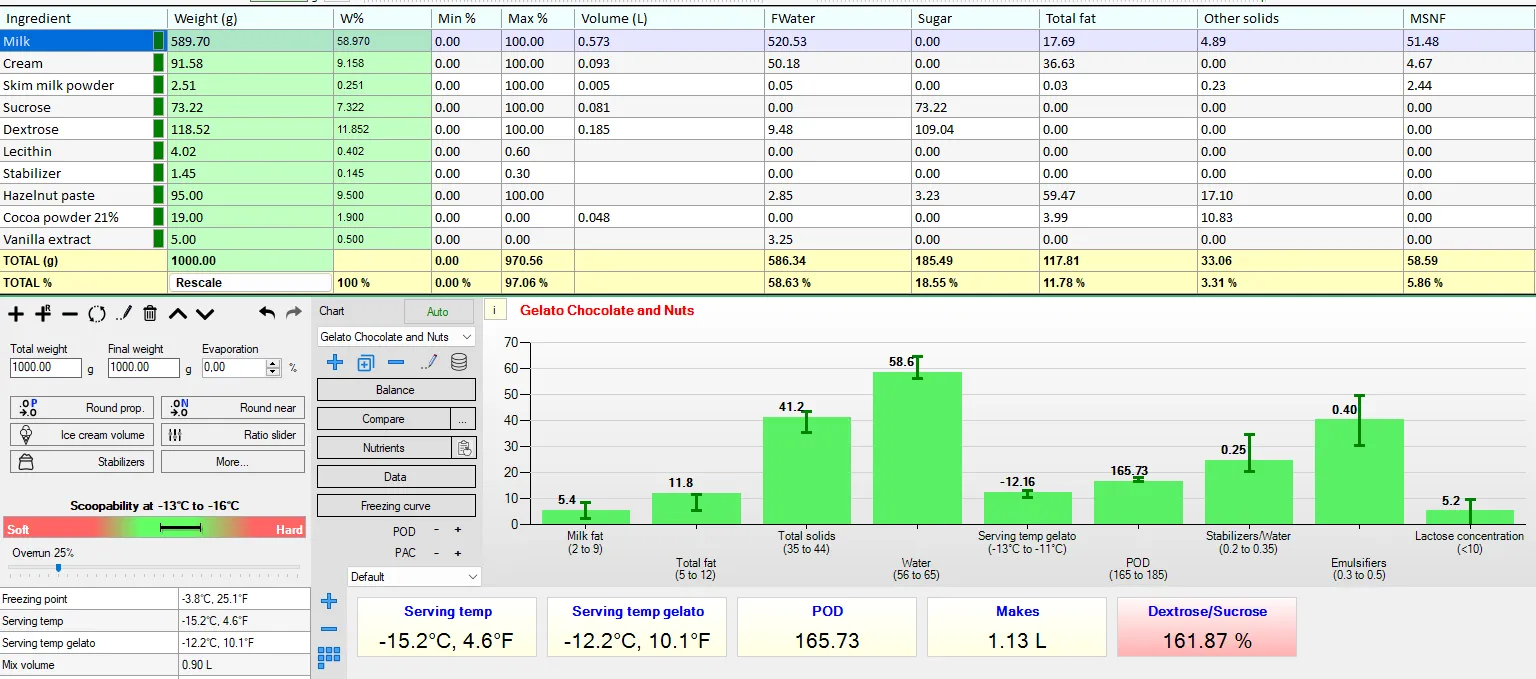Undo the last change
Viewport: 1536px width, 679px height.
click(267, 313)
